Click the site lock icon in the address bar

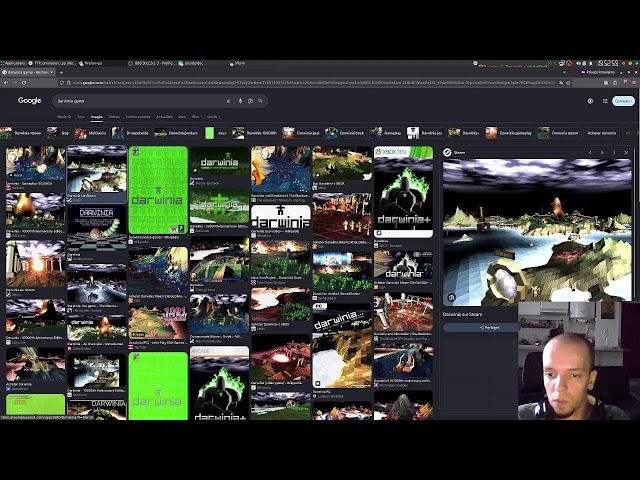[69, 83]
